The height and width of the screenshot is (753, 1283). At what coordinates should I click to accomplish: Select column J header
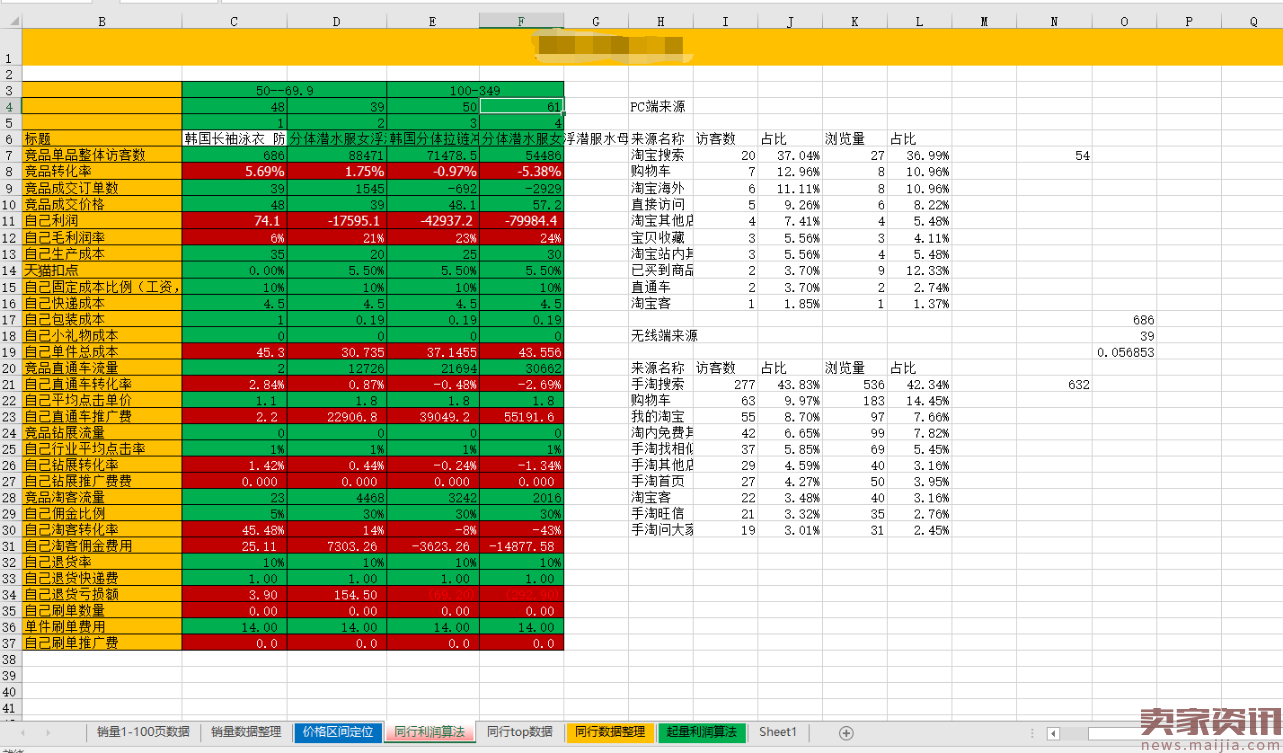pyautogui.click(x=790, y=21)
